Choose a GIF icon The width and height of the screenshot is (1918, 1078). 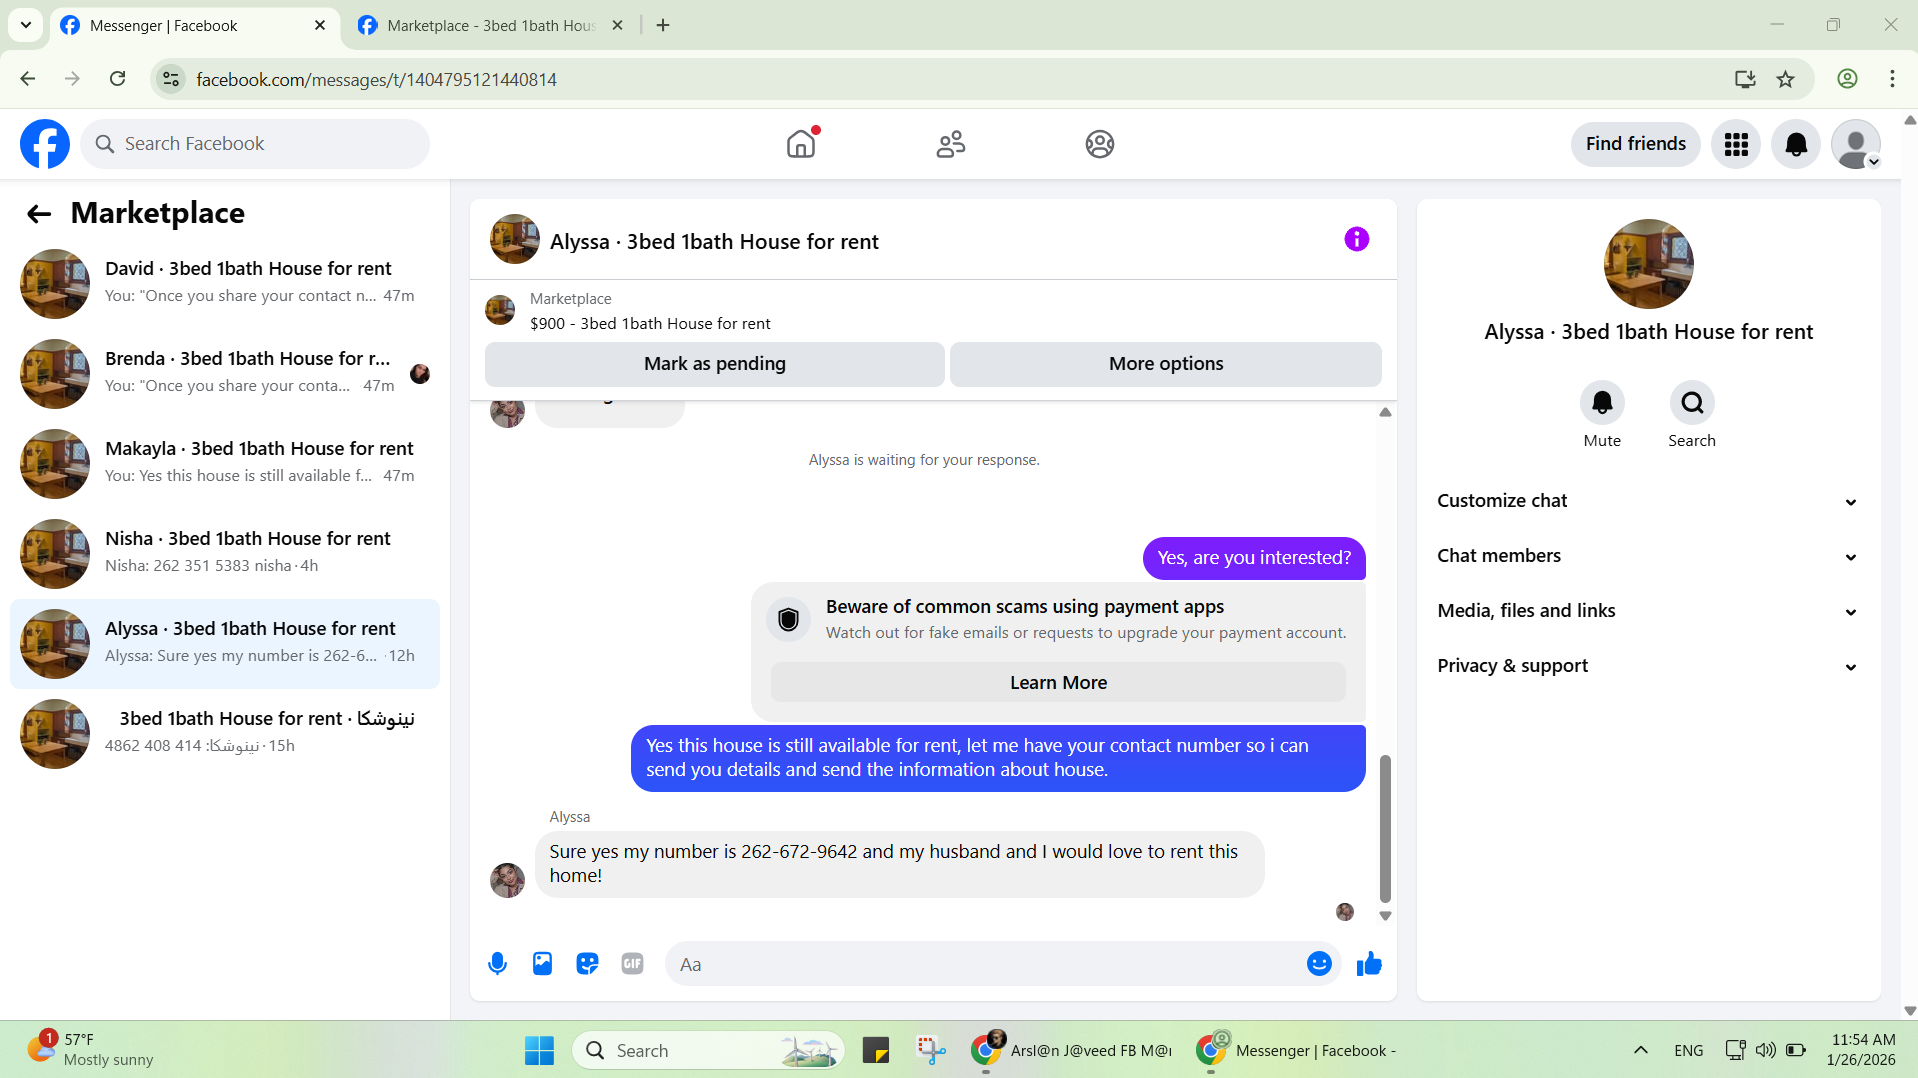pyautogui.click(x=632, y=964)
